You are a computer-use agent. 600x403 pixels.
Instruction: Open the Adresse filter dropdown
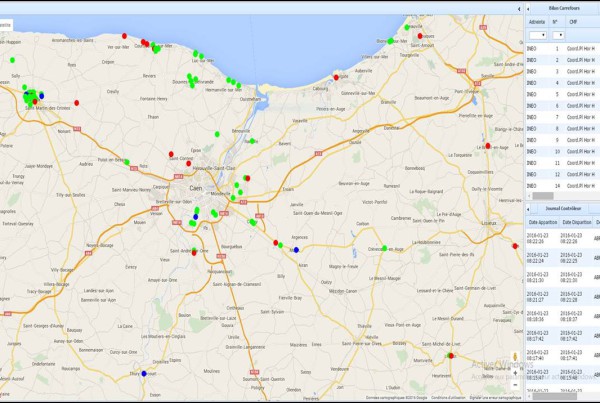[x=537, y=34]
